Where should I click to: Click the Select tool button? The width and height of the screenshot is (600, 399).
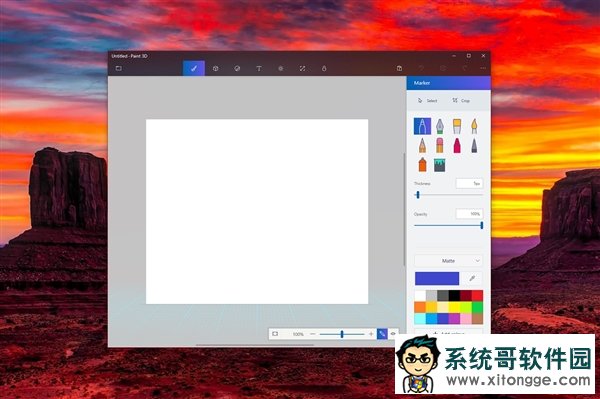click(427, 101)
